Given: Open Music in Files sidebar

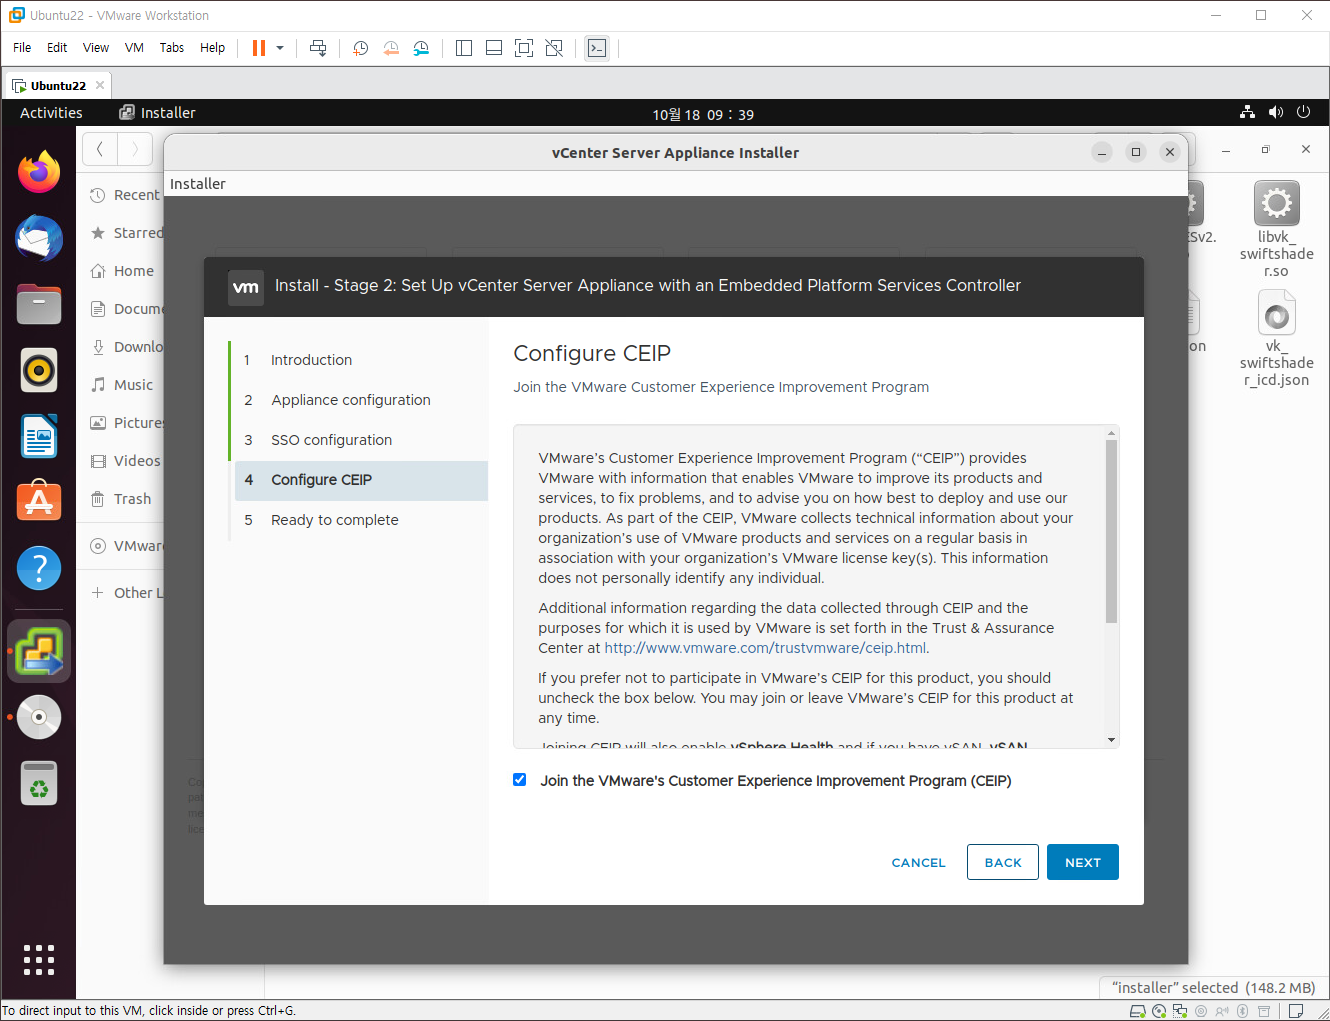Looking at the screenshot, I should [124, 385].
